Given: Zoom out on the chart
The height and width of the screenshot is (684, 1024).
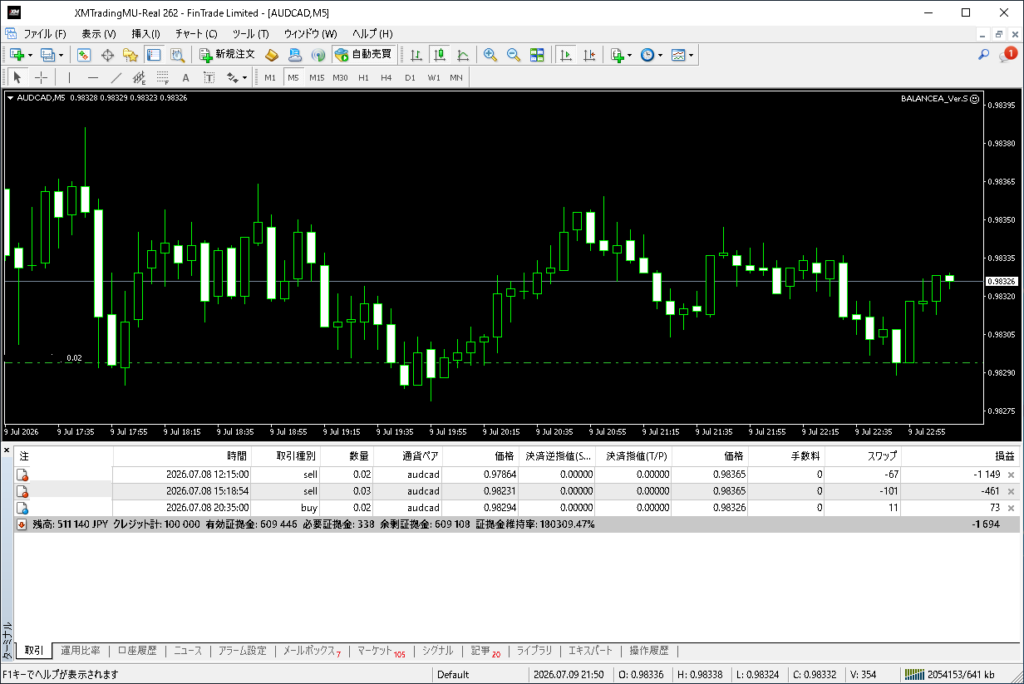Looking at the screenshot, I should [x=513, y=55].
